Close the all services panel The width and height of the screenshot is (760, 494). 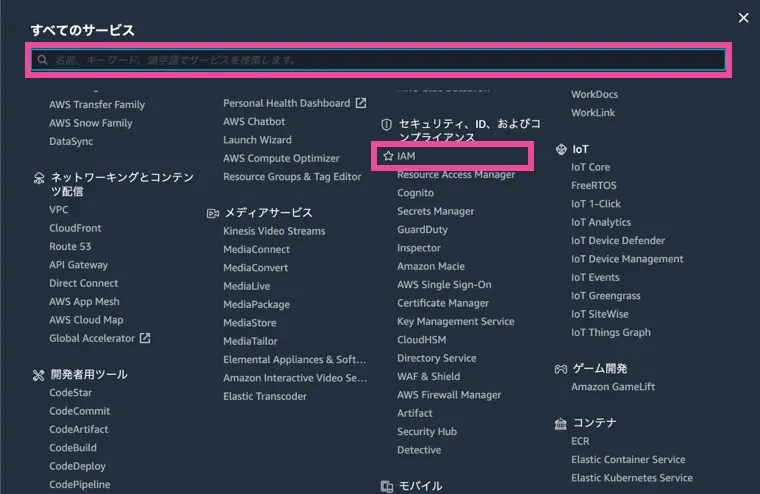(743, 18)
